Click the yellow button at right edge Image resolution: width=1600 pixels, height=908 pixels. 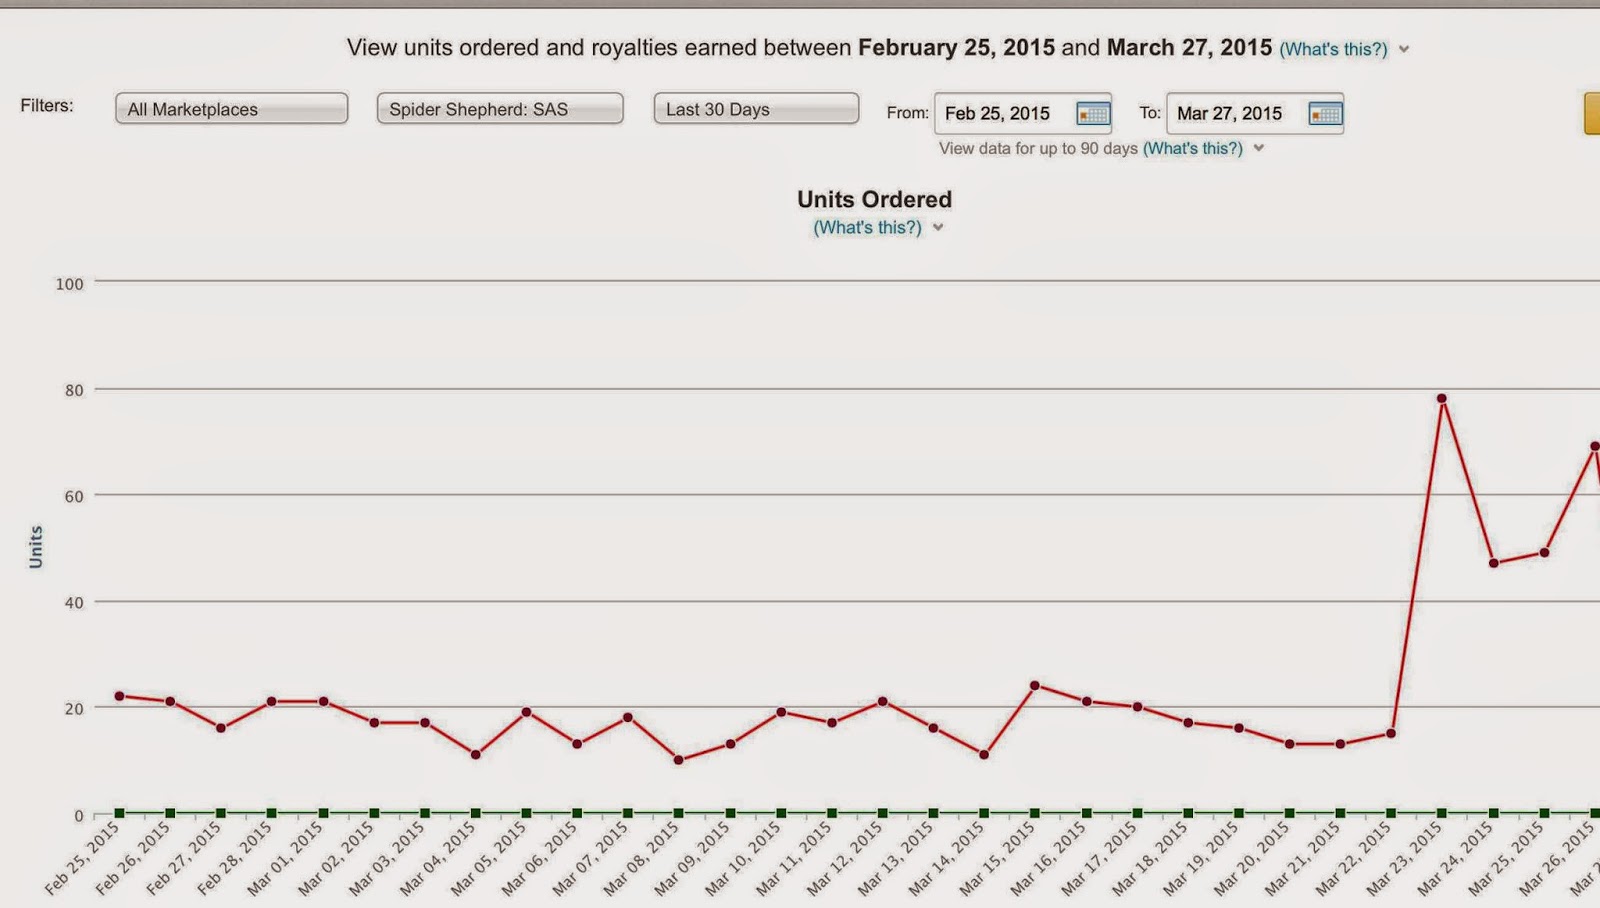click(x=1592, y=113)
